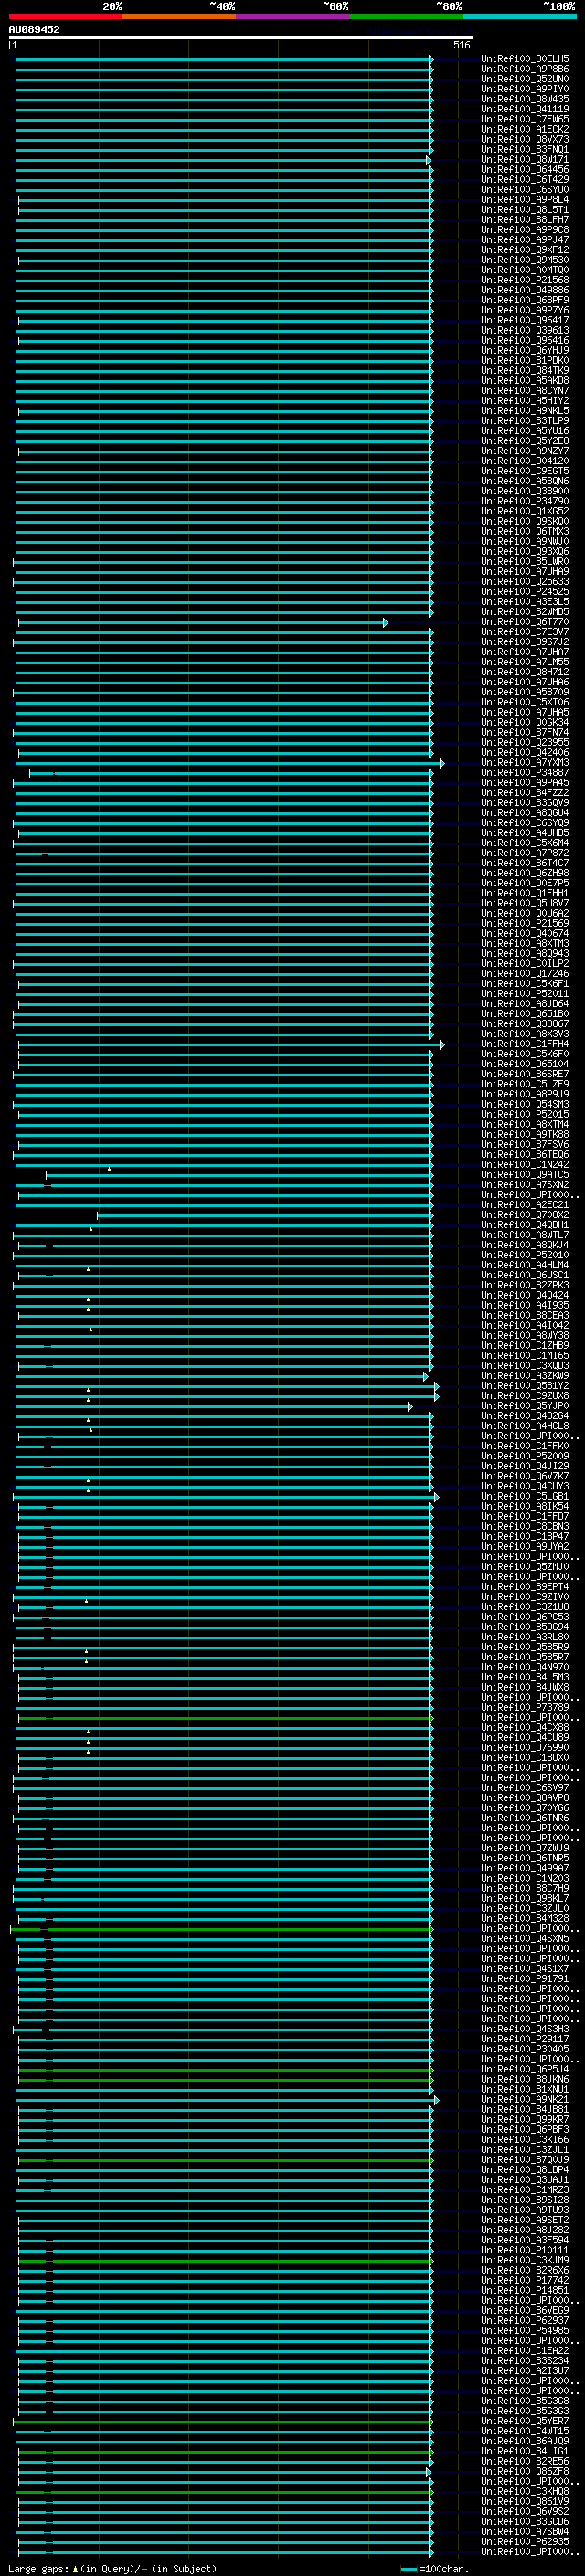Click hit label UniRef100_C1ZHB9
The height and width of the screenshot is (2576, 585).
(525, 1347)
